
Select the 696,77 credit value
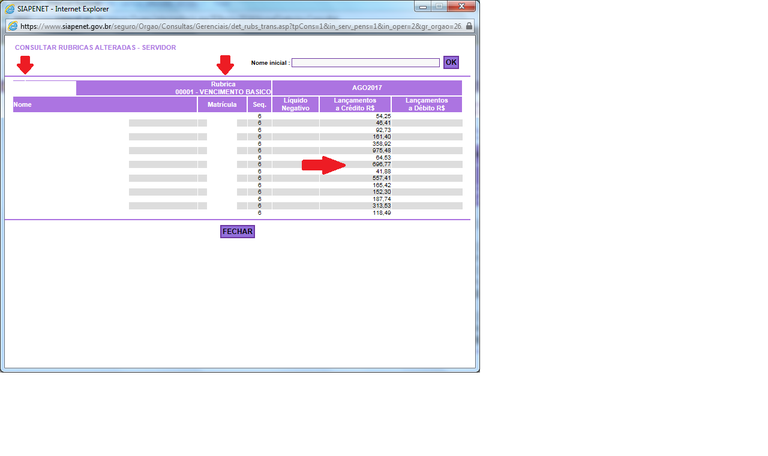coord(380,165)
